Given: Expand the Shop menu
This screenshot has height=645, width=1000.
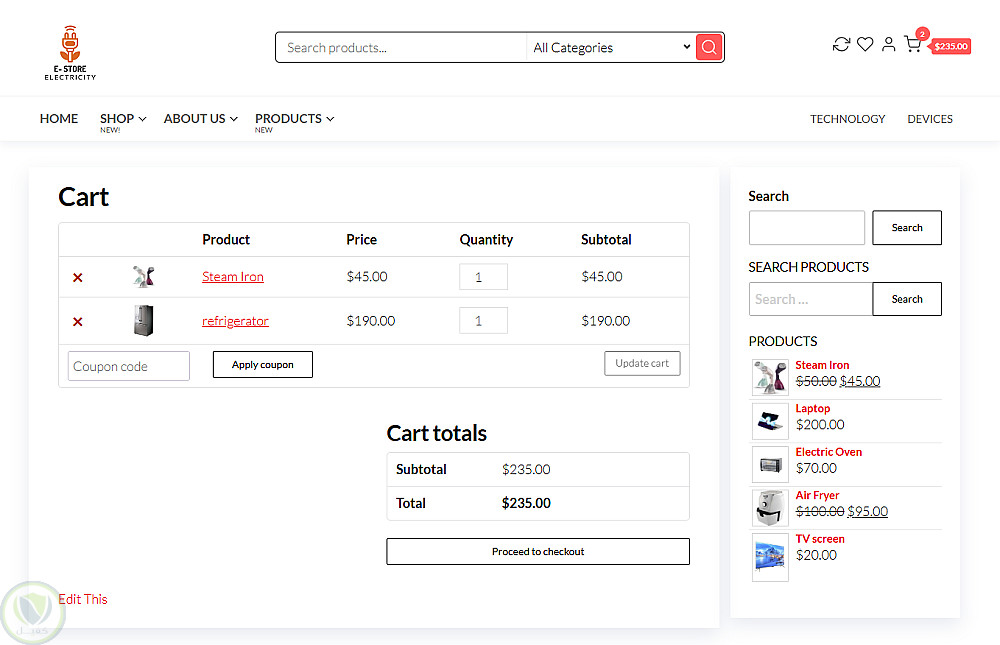Looking at the screenshot, I should click(122, 118).
